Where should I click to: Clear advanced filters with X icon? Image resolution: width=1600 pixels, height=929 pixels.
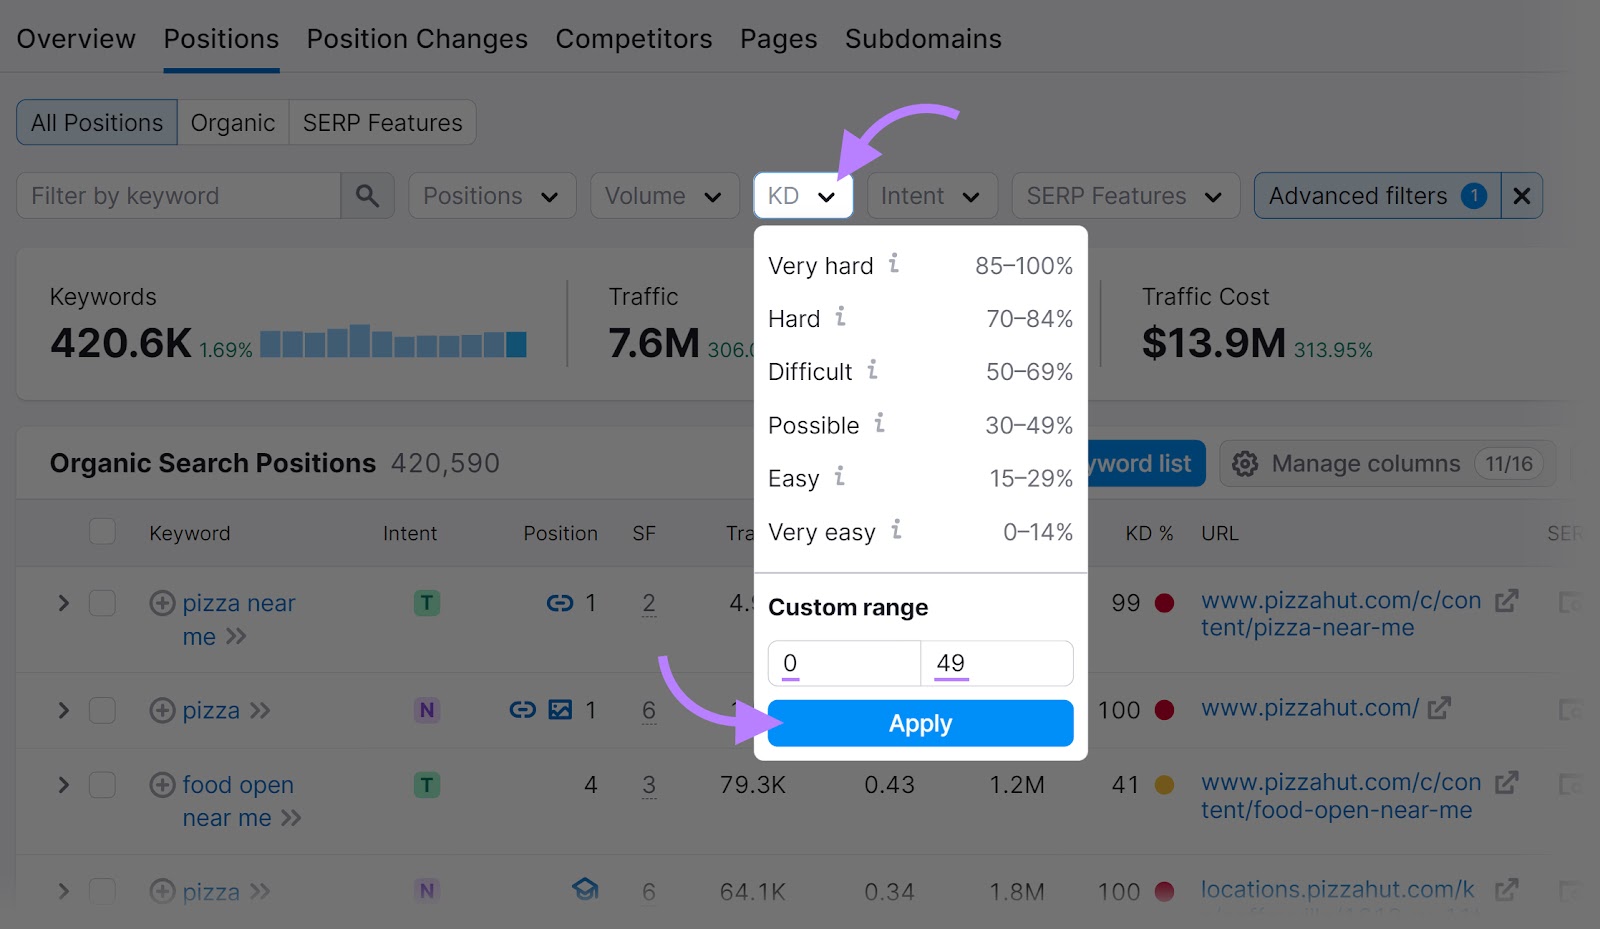1521,196
